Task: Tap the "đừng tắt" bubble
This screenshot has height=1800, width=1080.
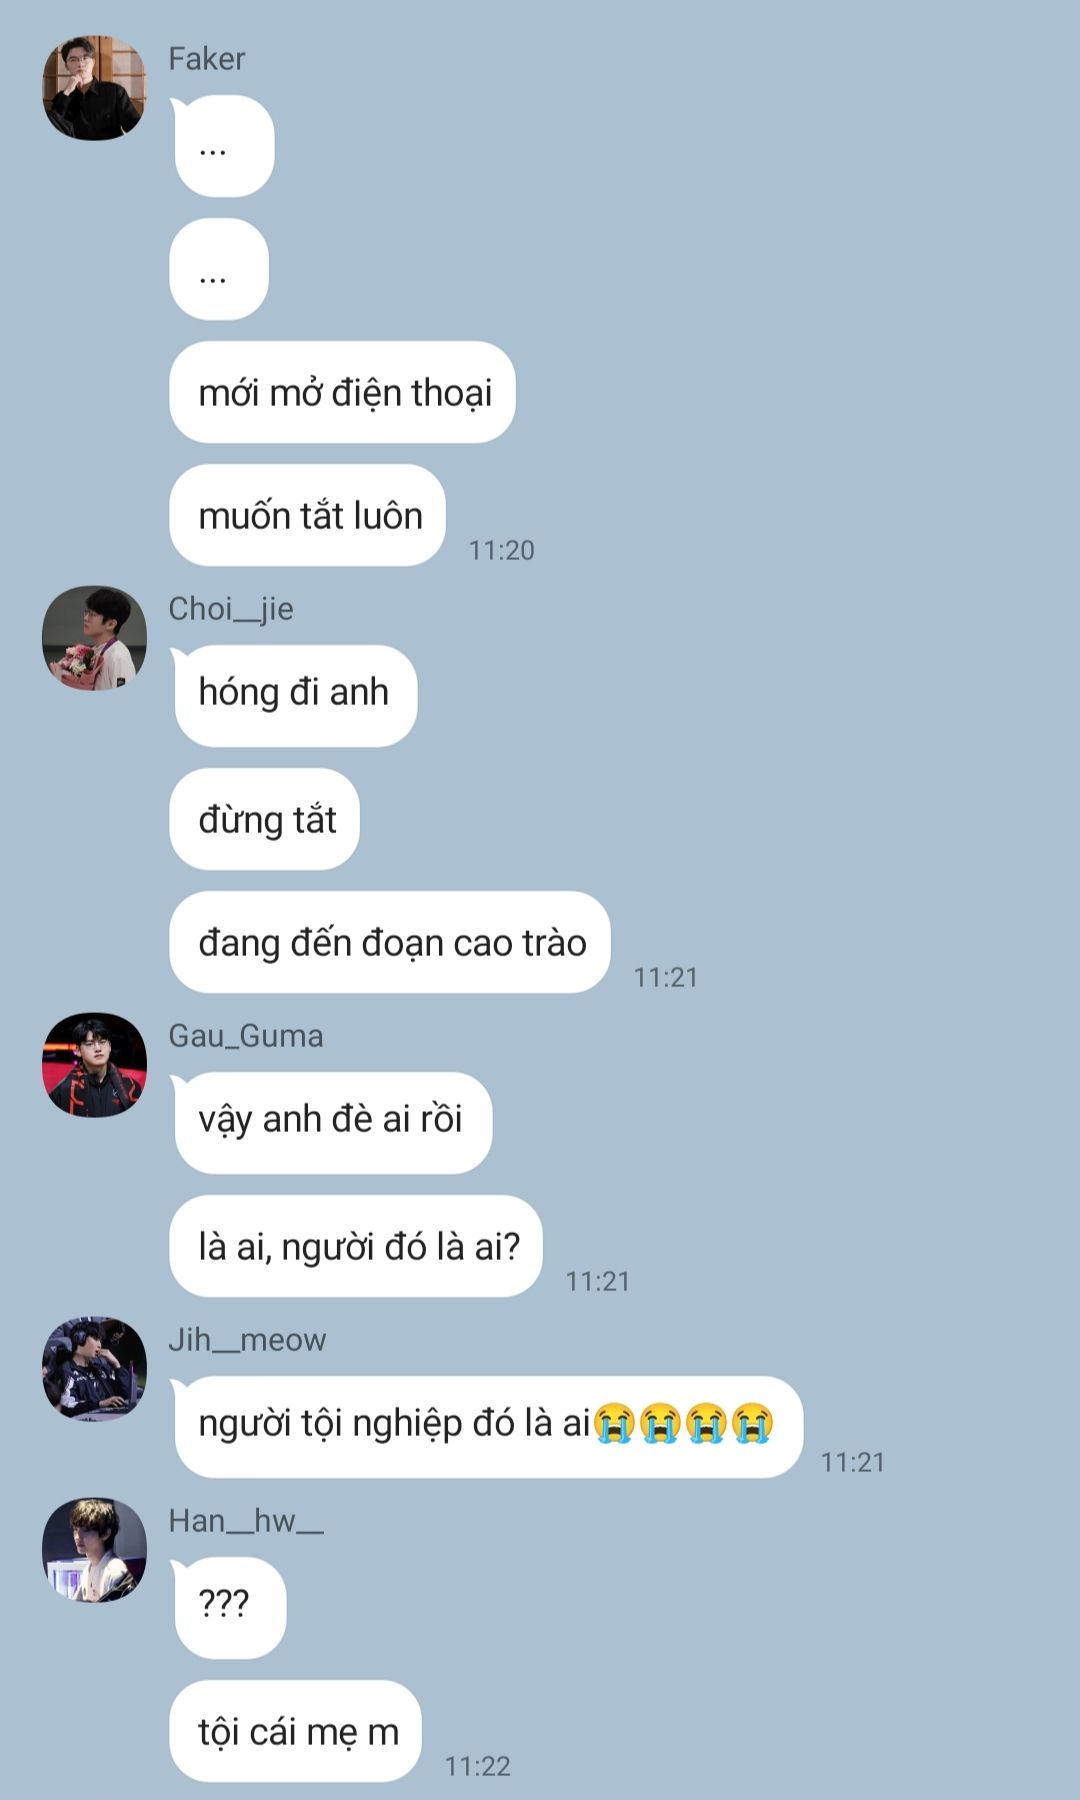Action: tap(265, 819)
